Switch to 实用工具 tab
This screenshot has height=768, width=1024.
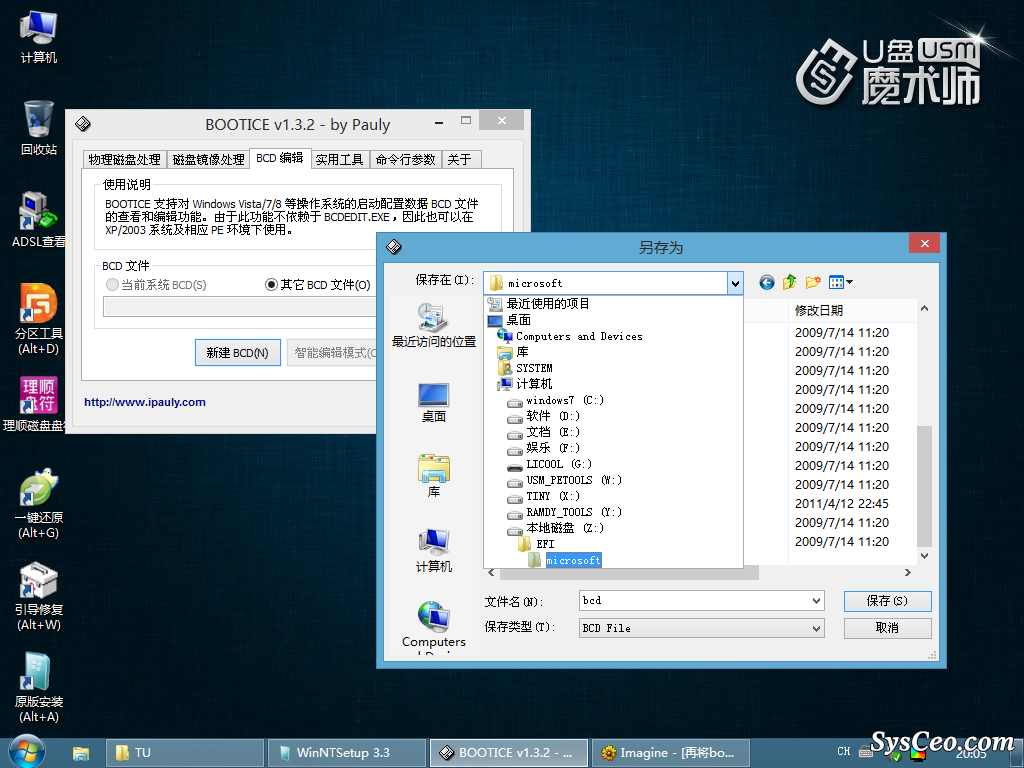click(x=340, y=159)
